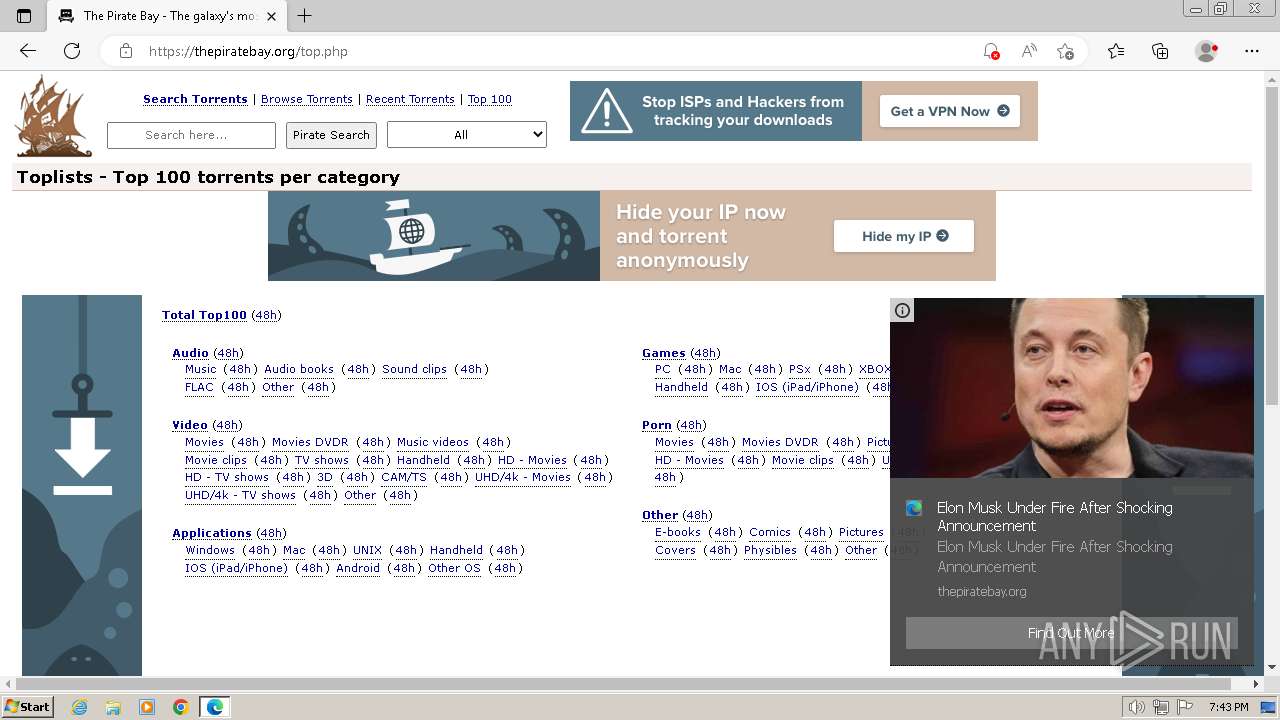This screenshot has height=720, width=1280.
Task: Click the vertical scrollbar thumb
Action: click(1272, 245)
